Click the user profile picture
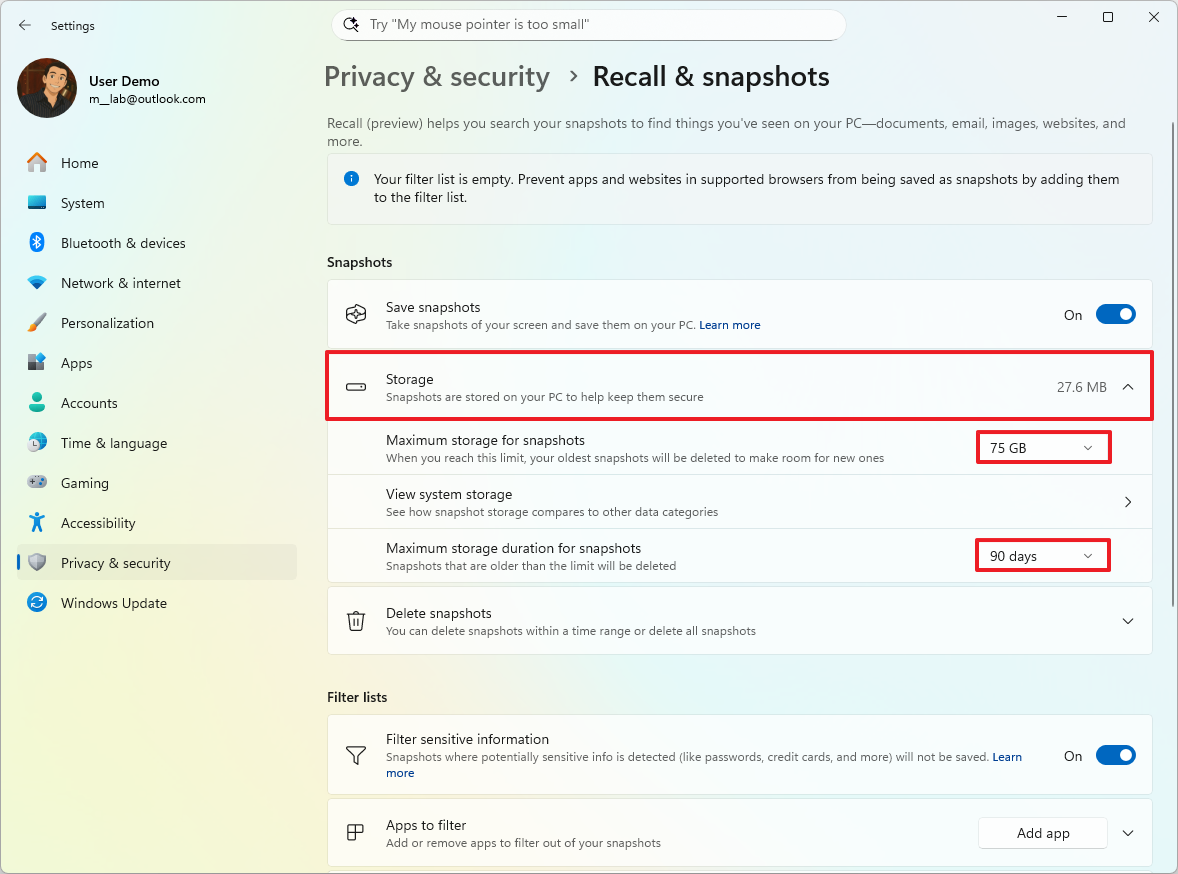The width and height of the screenshot is (1178, 874). point(47,88)
